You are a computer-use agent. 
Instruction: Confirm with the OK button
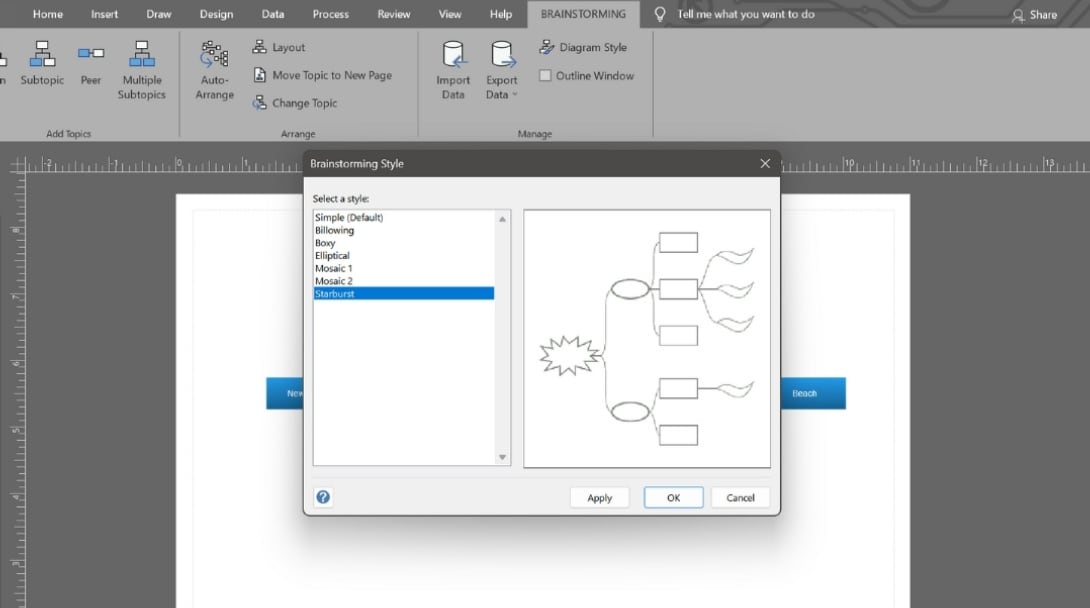tap(673, 498)
